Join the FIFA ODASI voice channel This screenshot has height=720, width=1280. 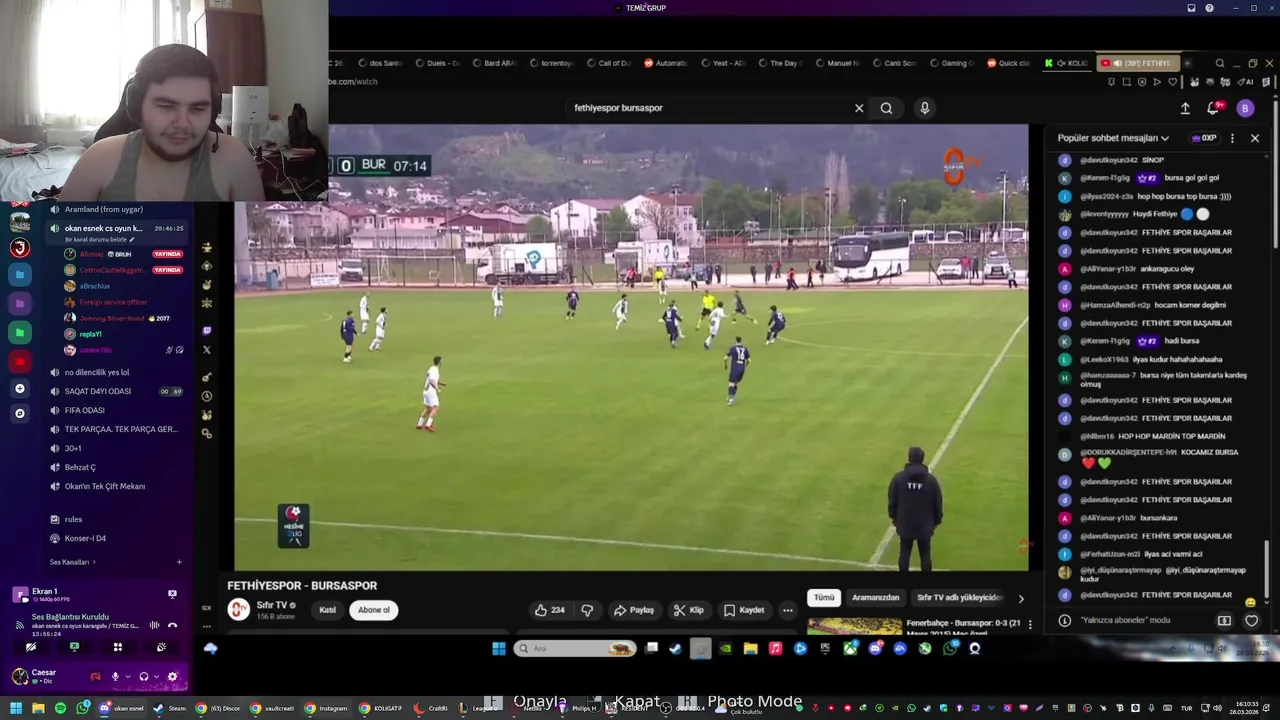click(x=115, y=410)
